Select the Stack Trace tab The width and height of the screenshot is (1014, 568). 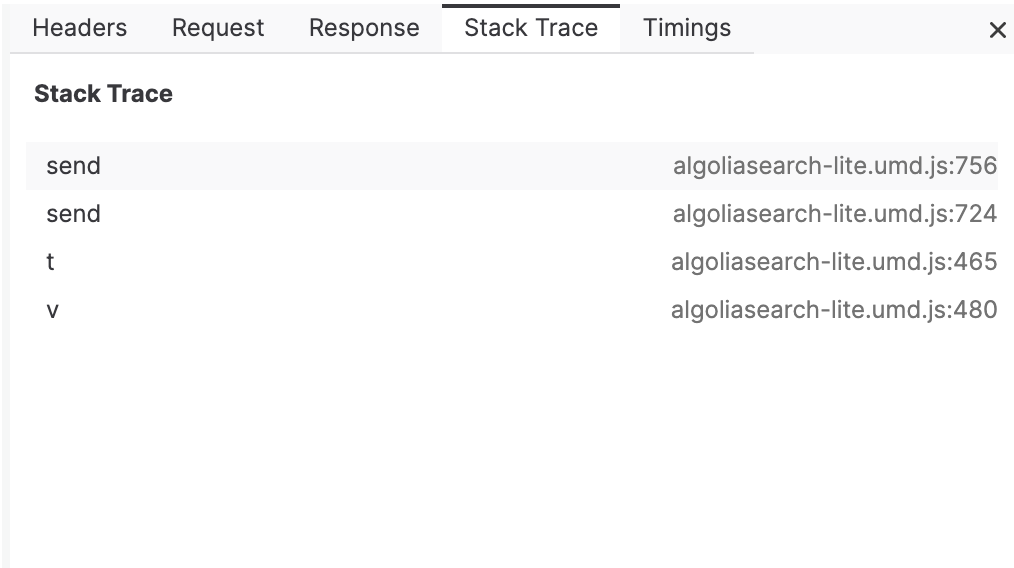pyautogui.click(x=531, y=28)
